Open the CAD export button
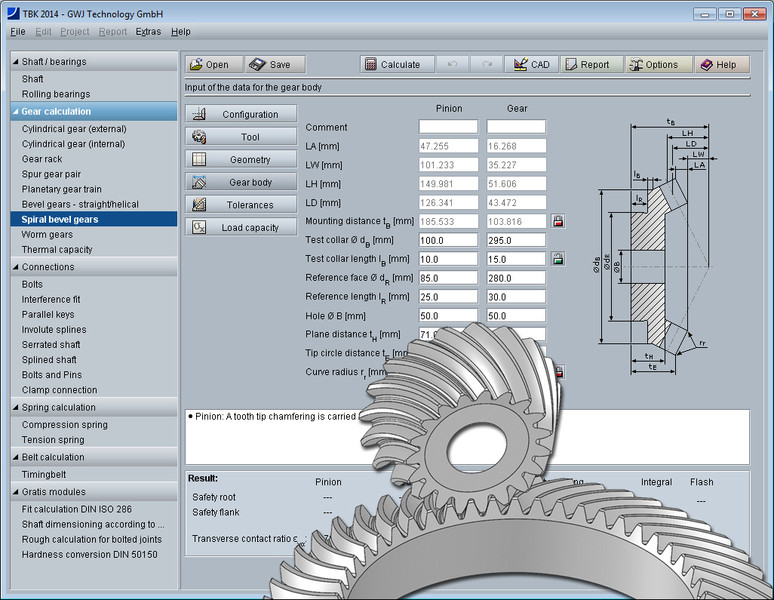 point(531,64)
